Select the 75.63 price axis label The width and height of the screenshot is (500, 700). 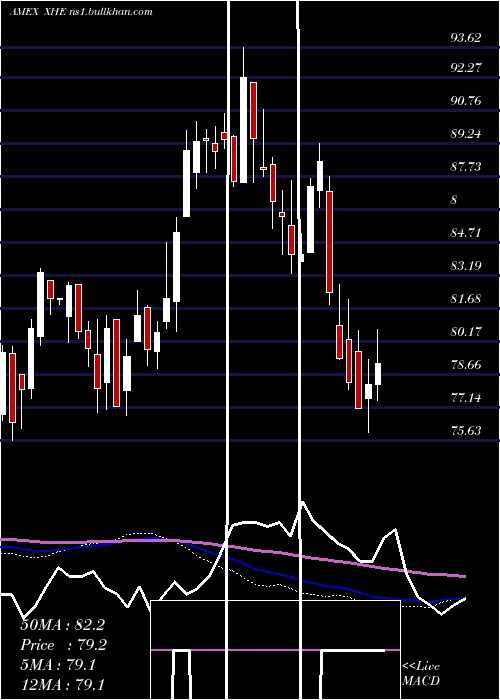tap(466, 431)
